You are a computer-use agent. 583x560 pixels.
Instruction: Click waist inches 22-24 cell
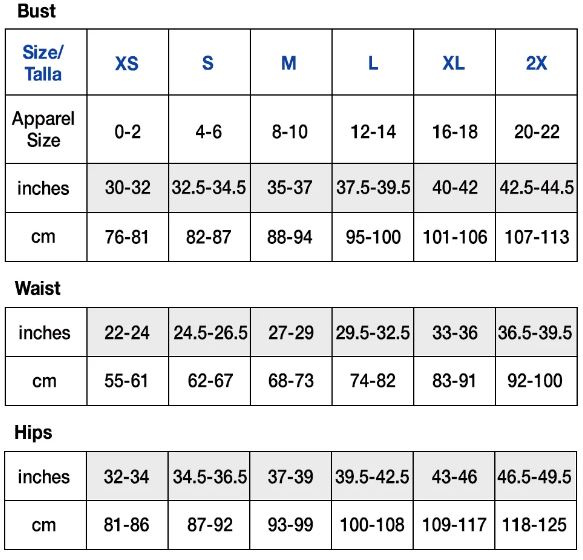(128, 332)
